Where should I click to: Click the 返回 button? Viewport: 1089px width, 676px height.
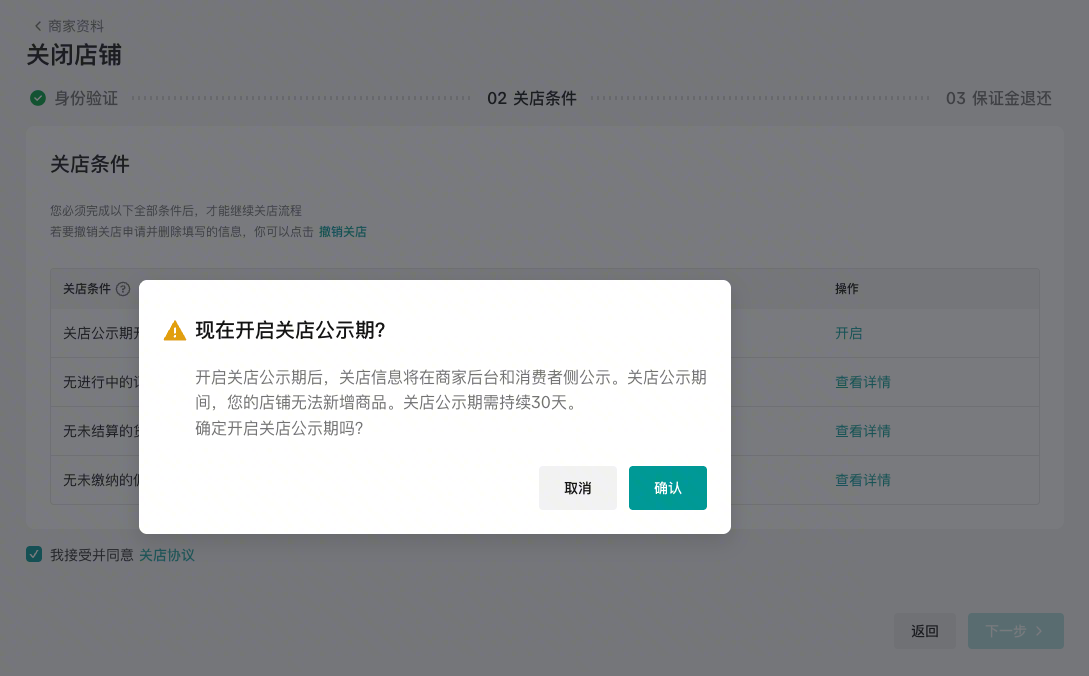click(924, 631)
